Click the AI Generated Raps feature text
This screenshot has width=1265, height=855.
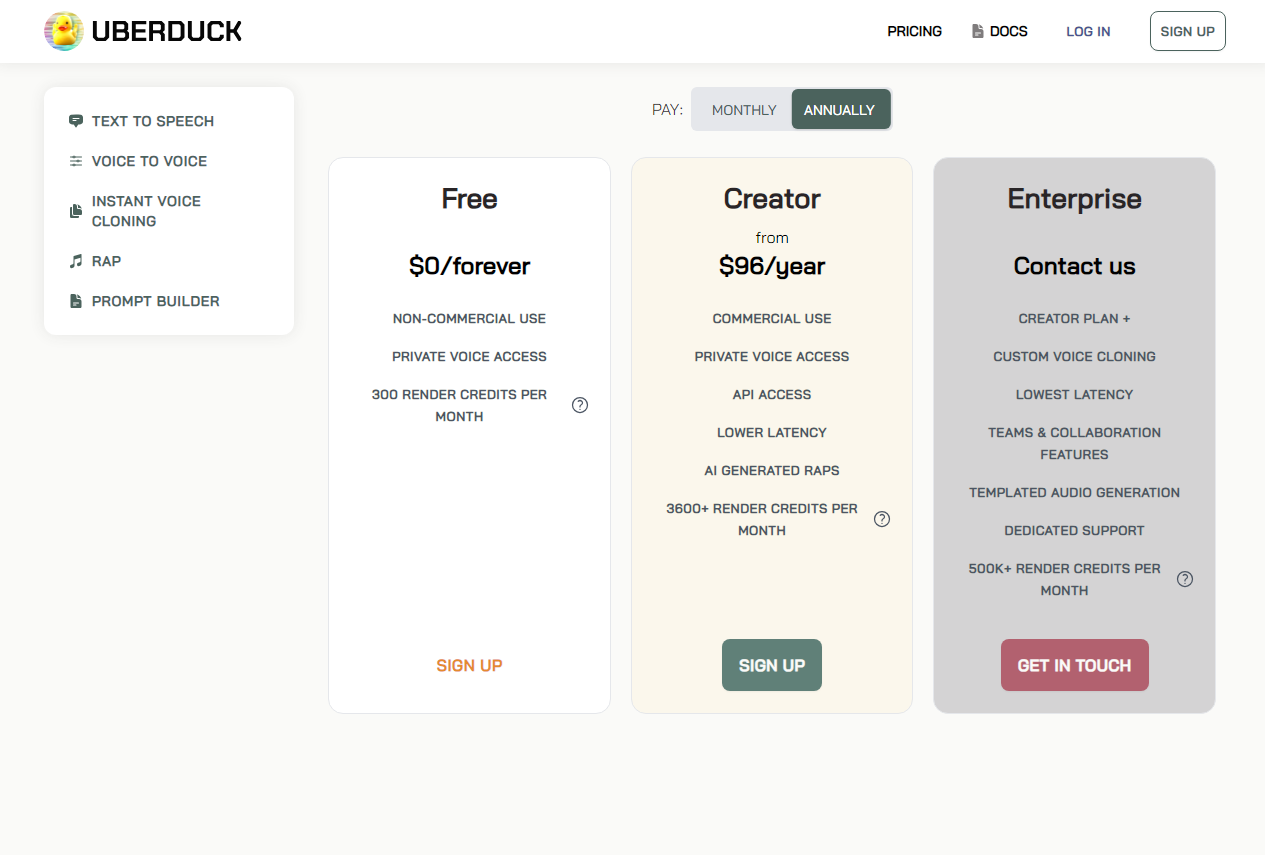pyautogui.click(x=772, y=471)
